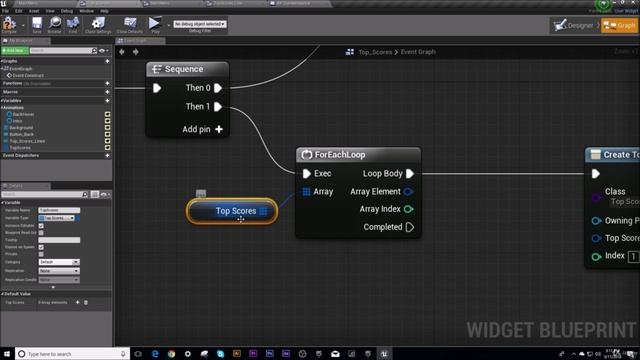Open the debug object filter dropdown
The height and width of the screenshot is (360, 640).
200,24
